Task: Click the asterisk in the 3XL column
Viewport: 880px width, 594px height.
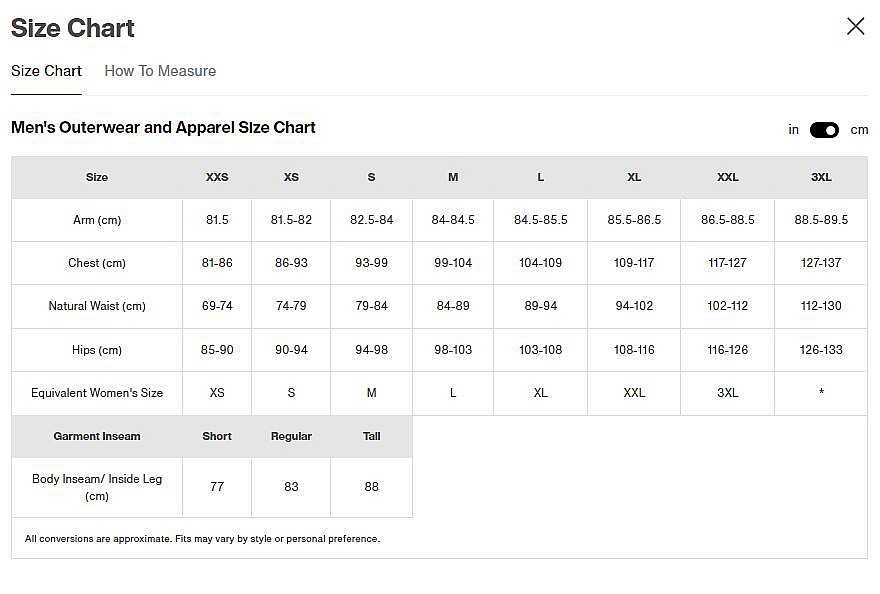Action: pyautogui.click(x=821, y=393)
